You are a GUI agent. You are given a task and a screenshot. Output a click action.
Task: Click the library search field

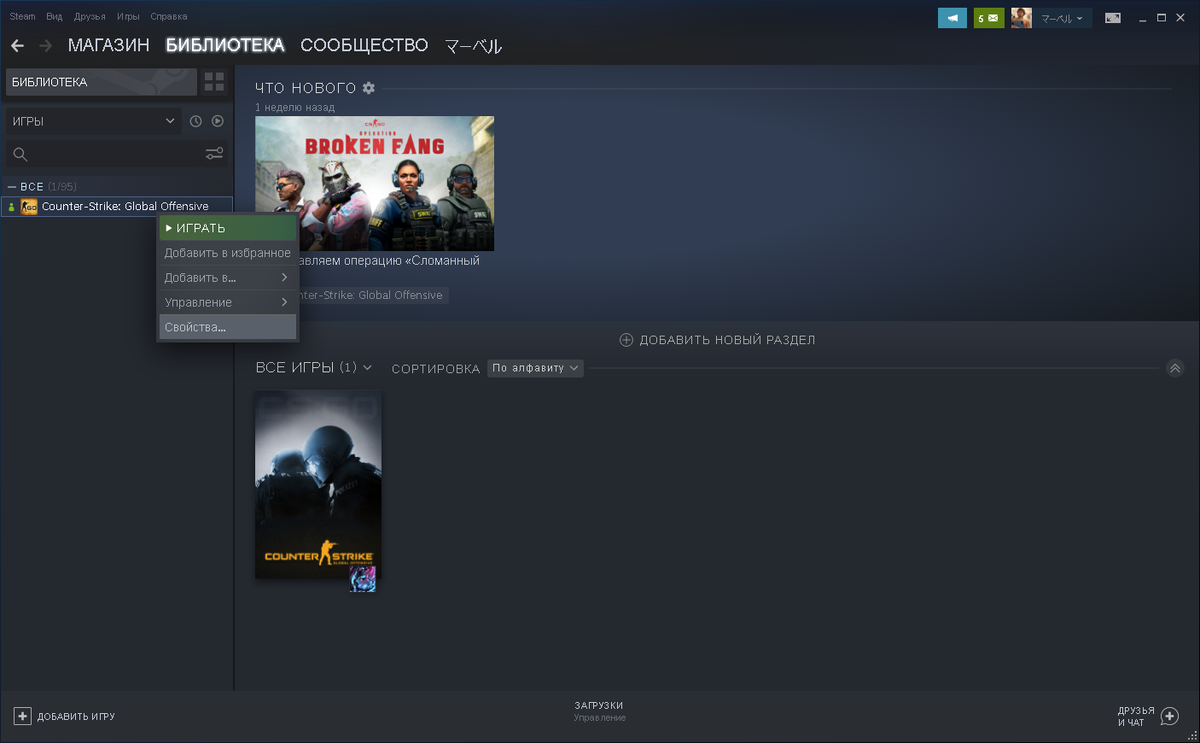115,154
